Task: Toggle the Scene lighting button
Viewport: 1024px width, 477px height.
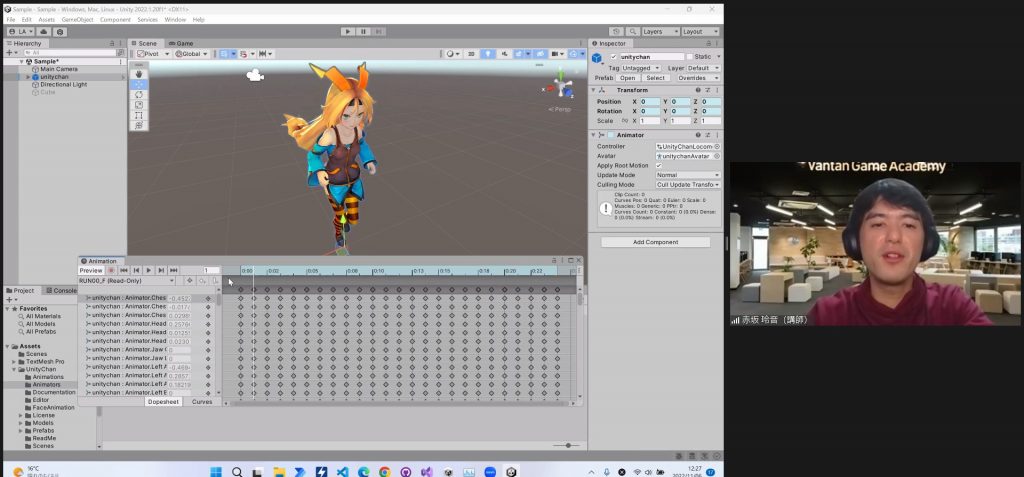Action: (488, 54)
